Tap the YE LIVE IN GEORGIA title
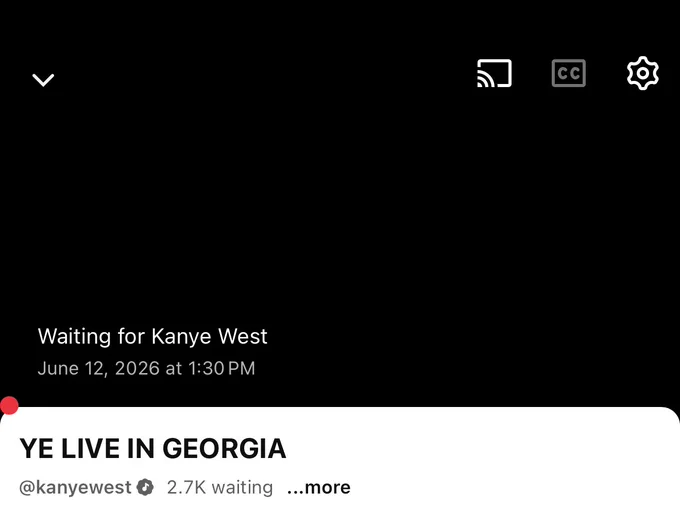 pos(153,449)
